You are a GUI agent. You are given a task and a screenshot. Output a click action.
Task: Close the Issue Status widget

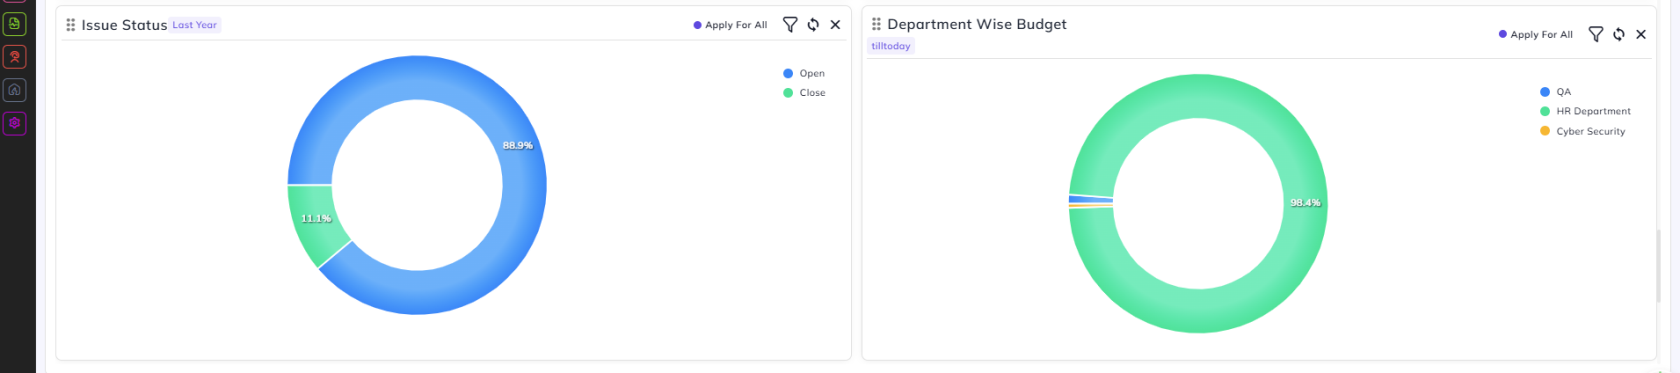tap(835, 25)
